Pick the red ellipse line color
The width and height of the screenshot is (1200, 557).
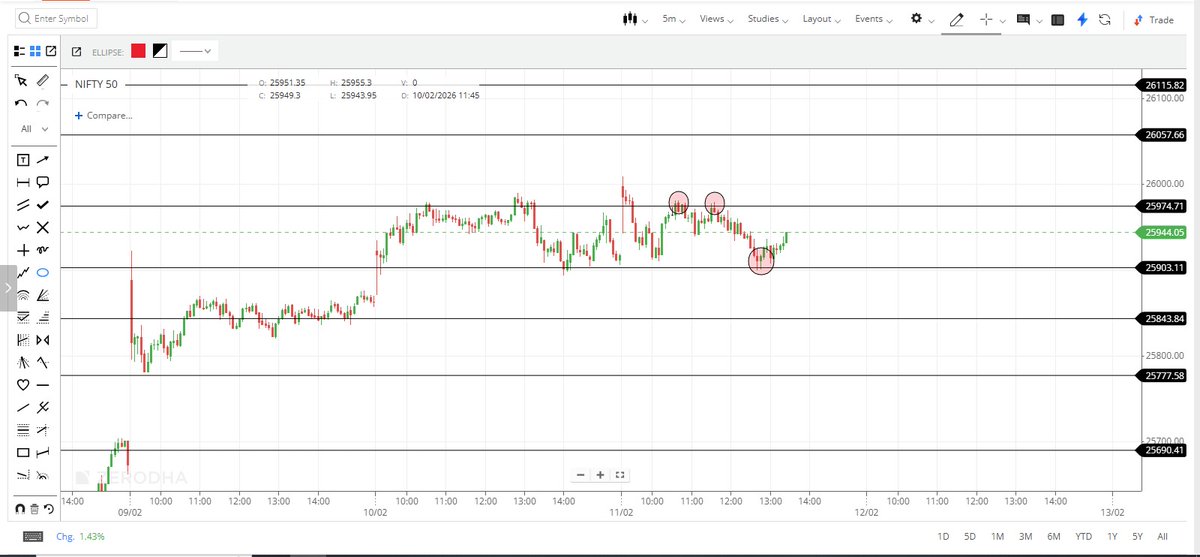point(138,51)
